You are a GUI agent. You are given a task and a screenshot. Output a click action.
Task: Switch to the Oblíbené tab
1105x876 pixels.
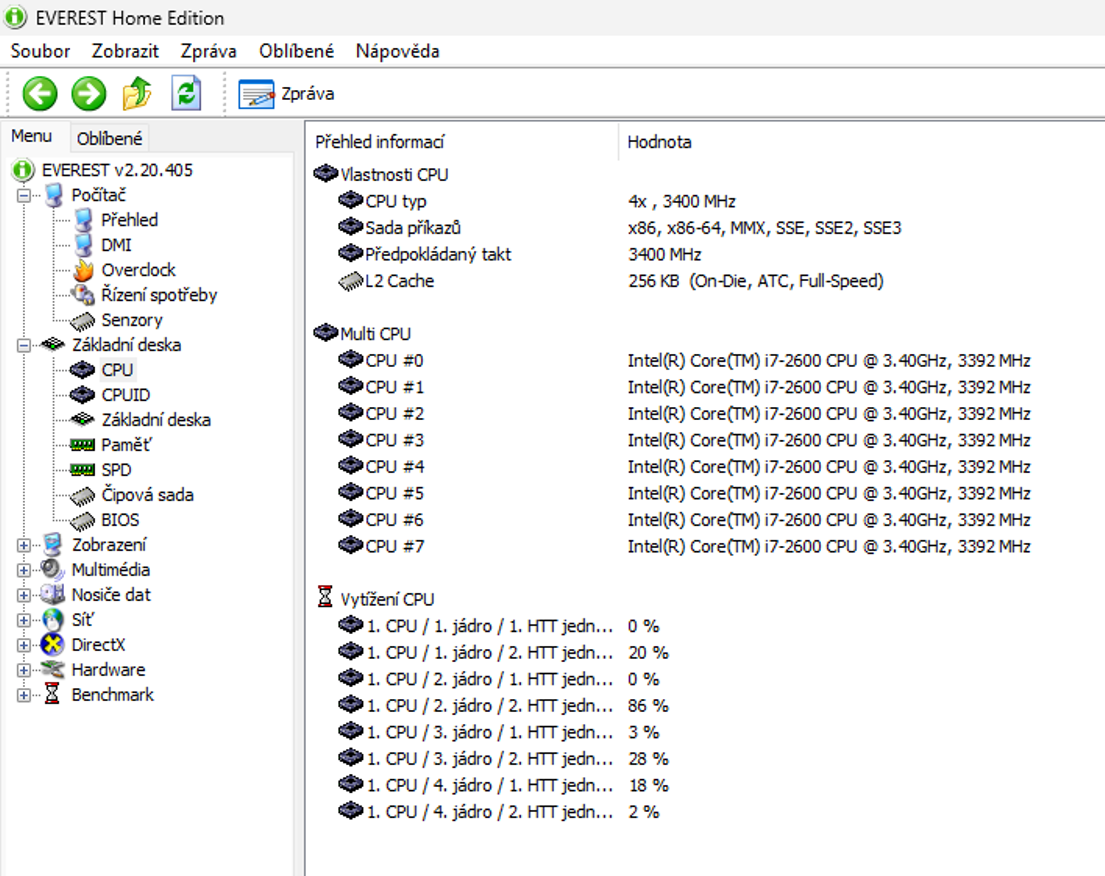tap(109, 137)
